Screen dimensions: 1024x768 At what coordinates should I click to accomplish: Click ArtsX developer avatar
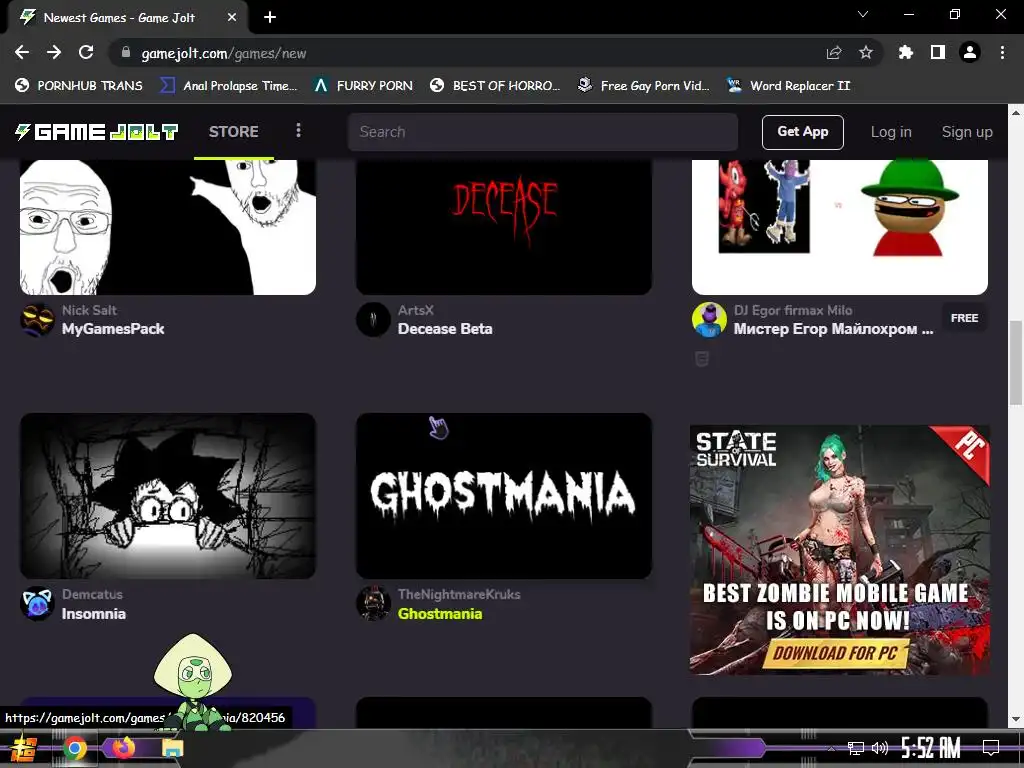[373, 320]
